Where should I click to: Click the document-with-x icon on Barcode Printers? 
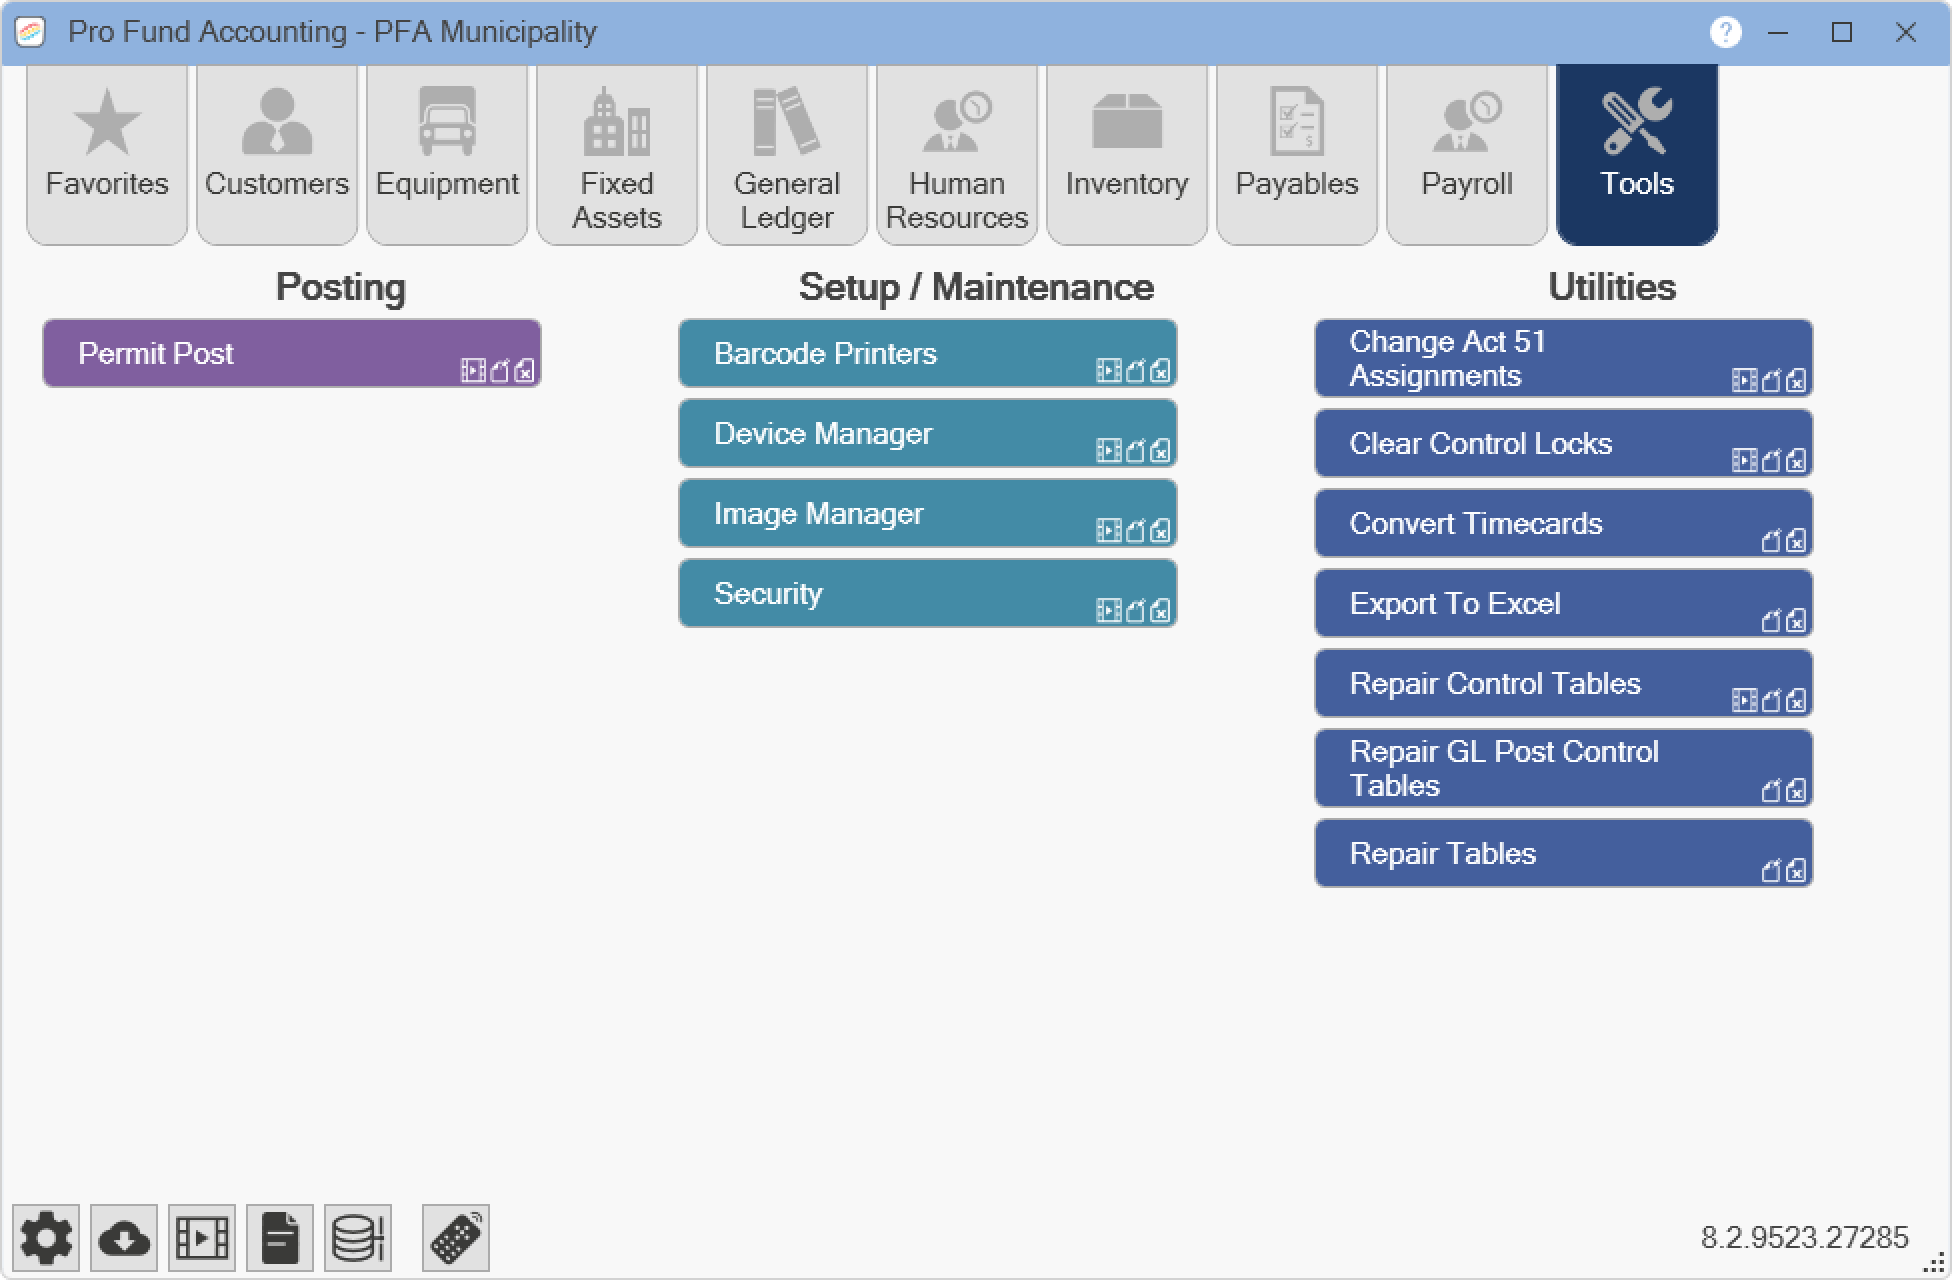point(1160,371)
